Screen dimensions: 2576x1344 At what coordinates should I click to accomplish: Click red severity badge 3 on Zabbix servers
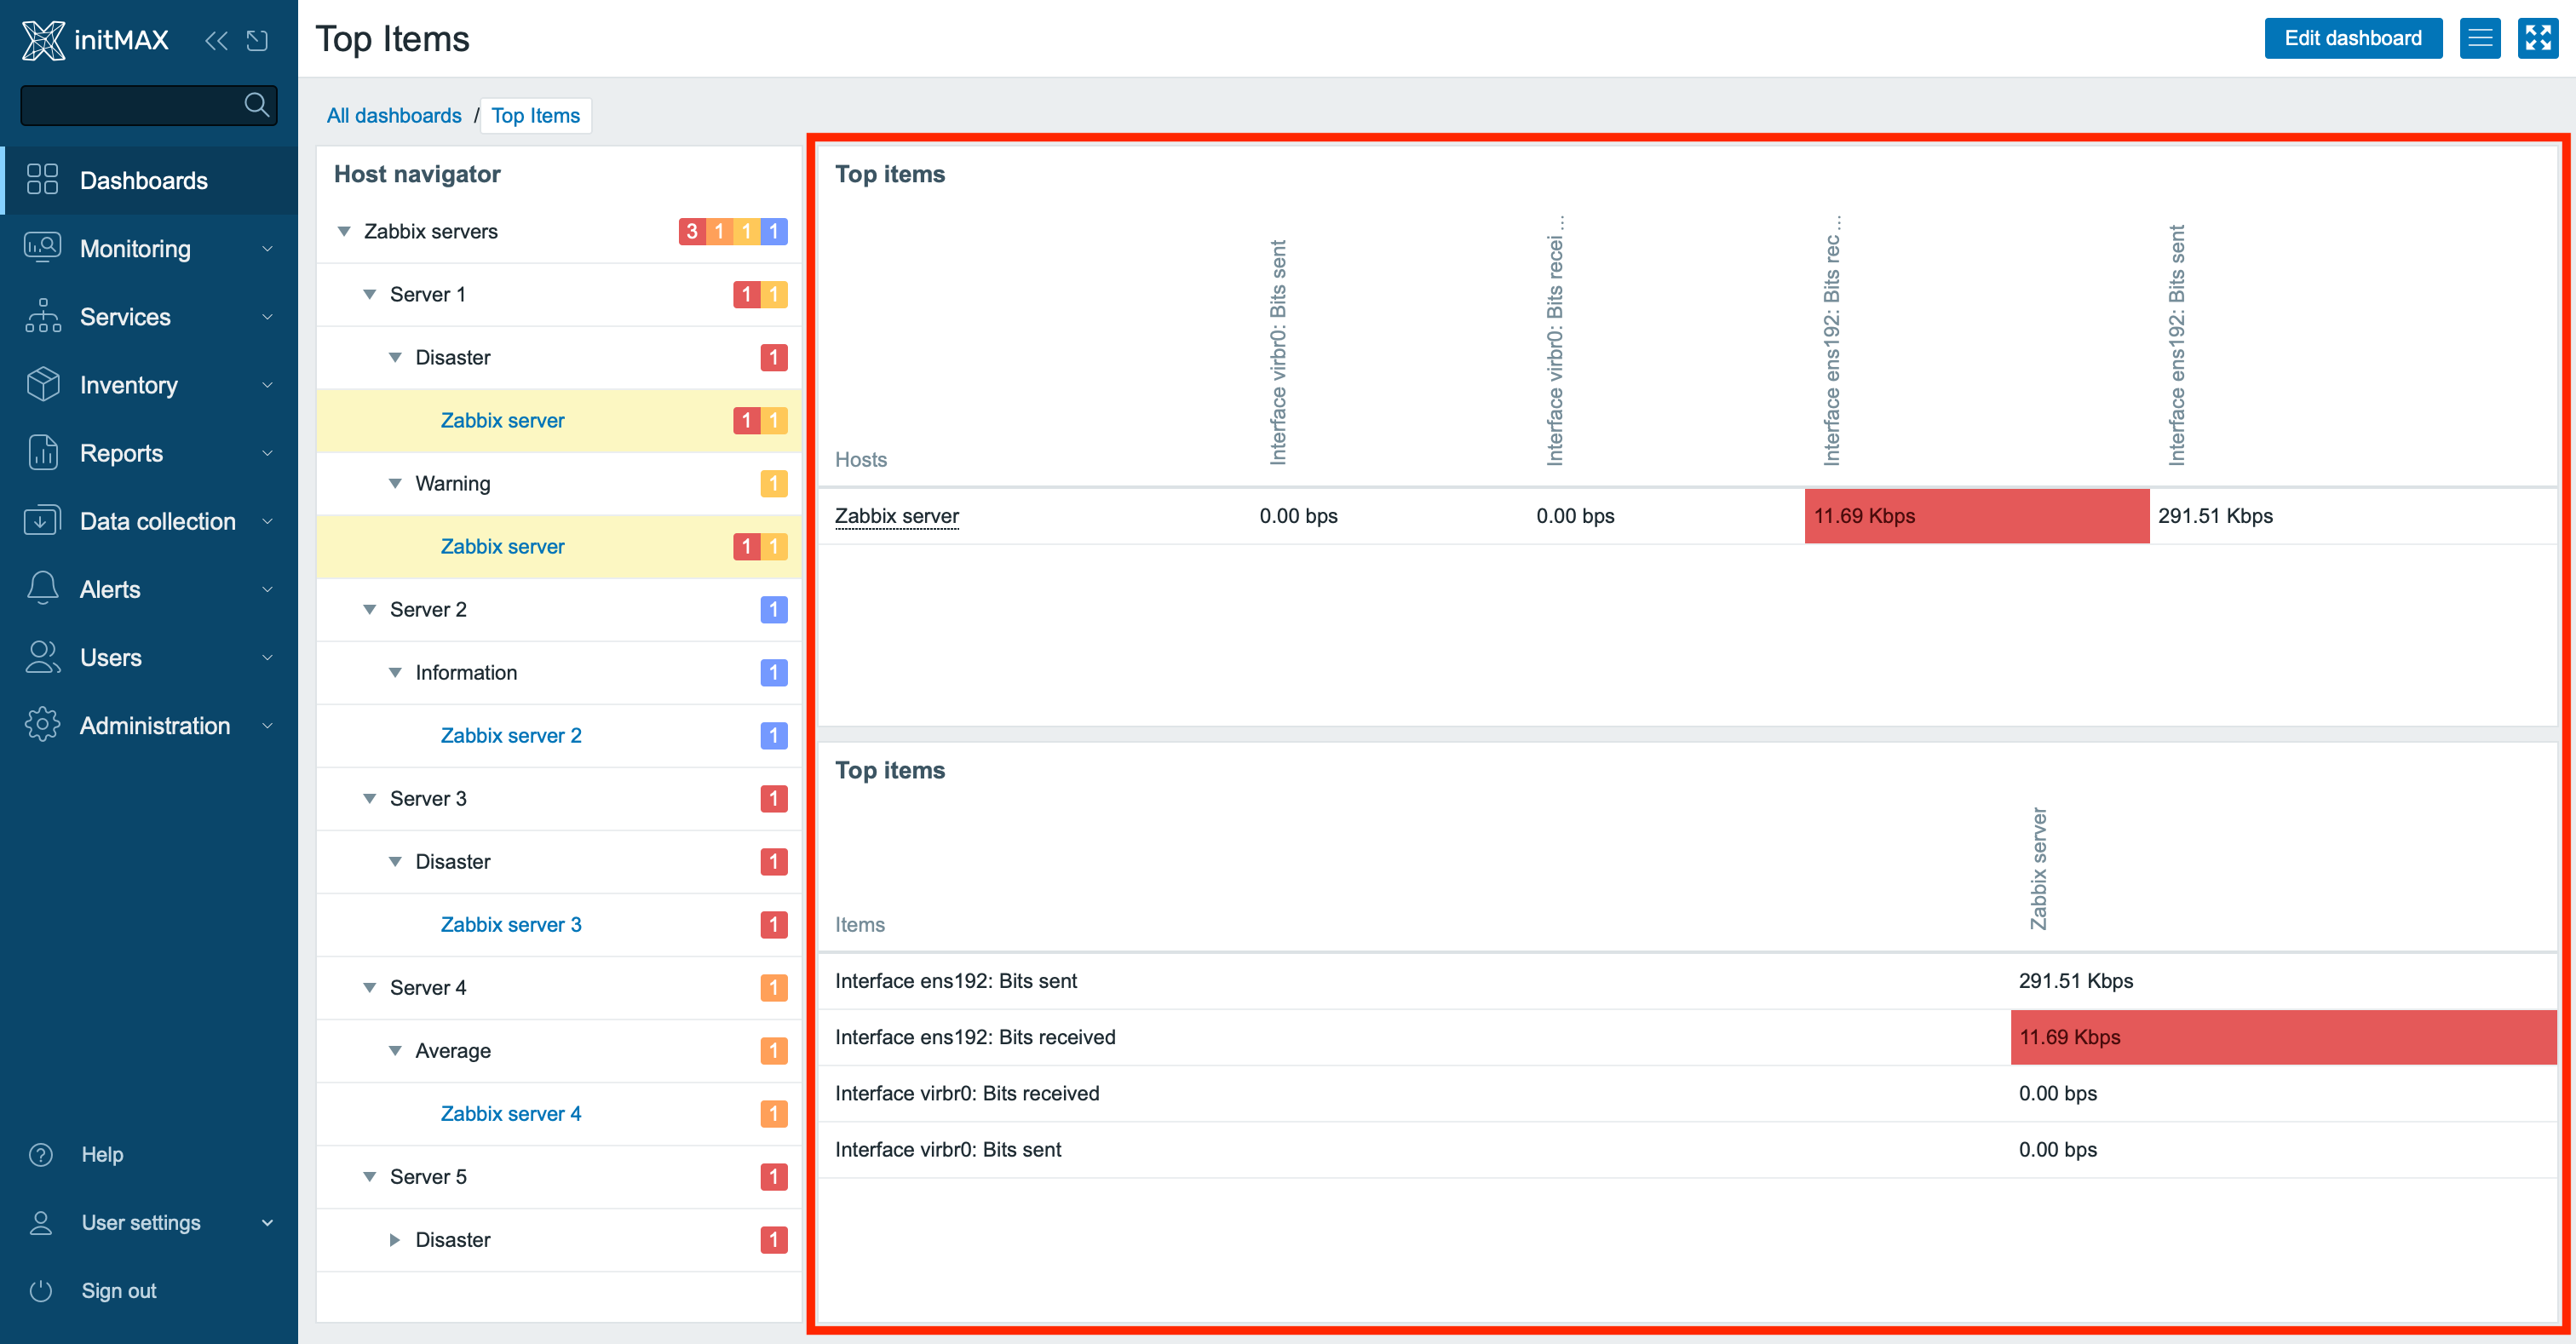click(x=692, y=231)
